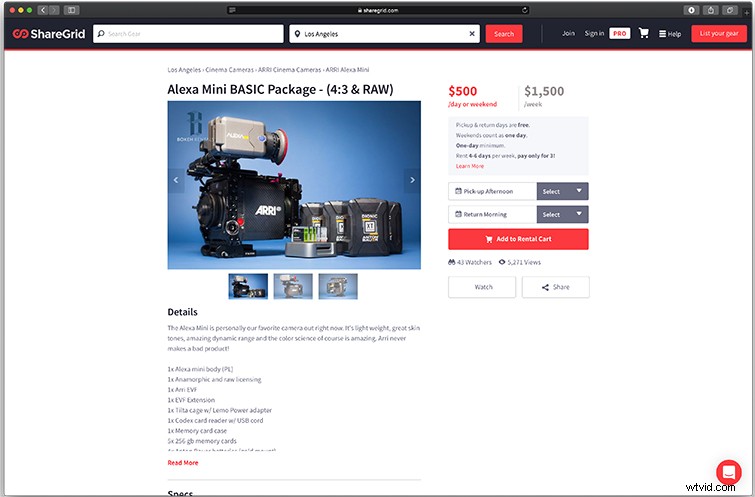The image size is (755, 497).
Task: Watch this listing
Action: (482, 287)
